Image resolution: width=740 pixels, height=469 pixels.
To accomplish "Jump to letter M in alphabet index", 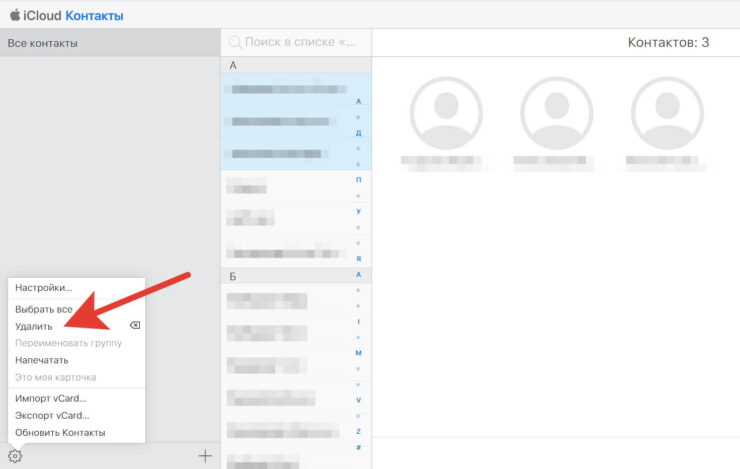I will (358, 353).
